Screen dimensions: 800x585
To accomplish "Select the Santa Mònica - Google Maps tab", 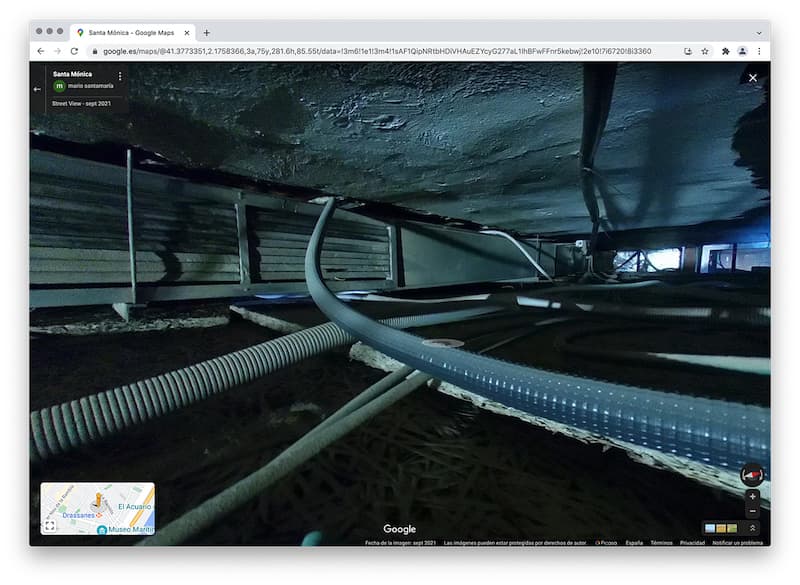I will (132, 32).
